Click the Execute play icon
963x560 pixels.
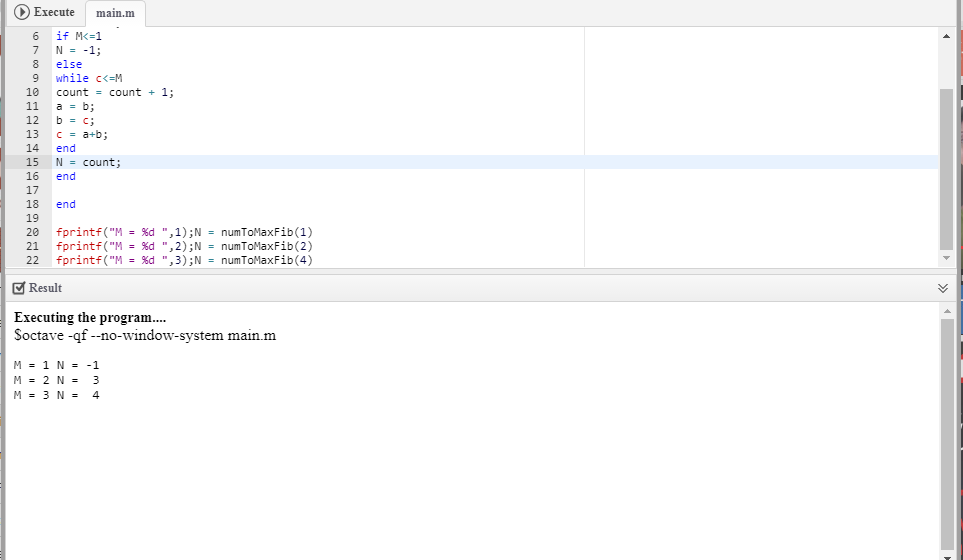coord(21,12)
